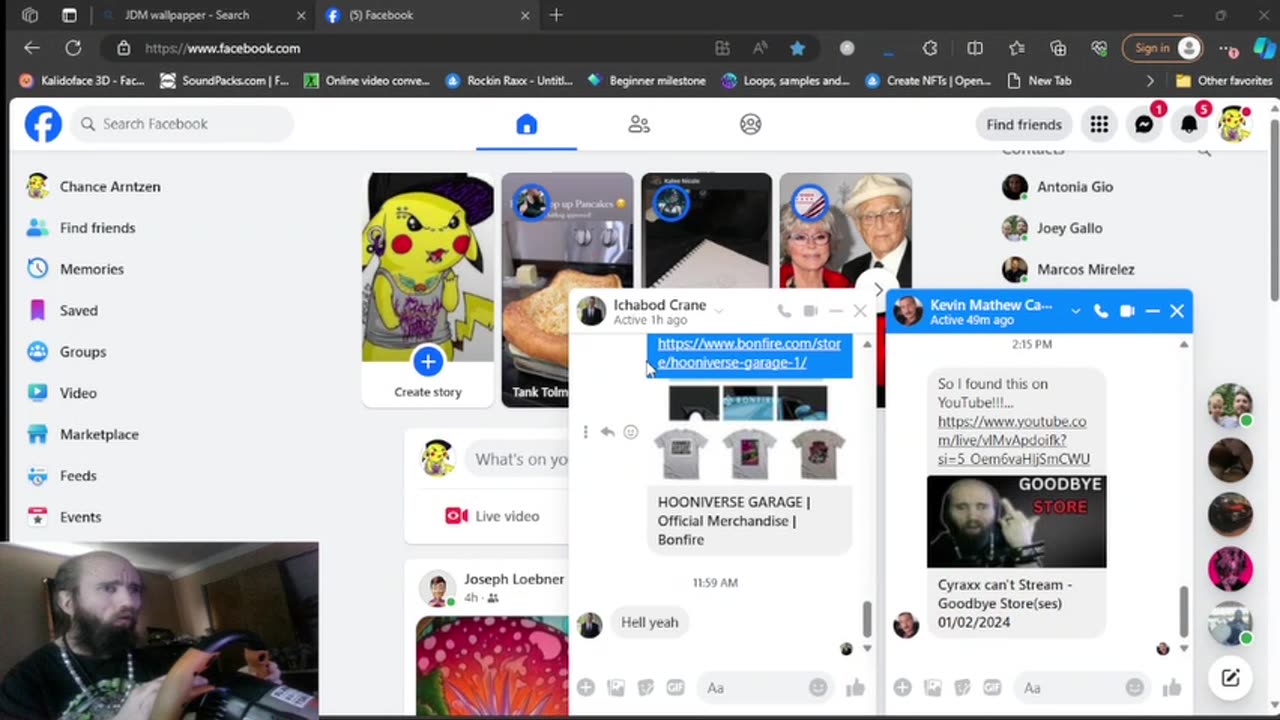Viewport: 1280px width, 720px height.
Task: Expand Ichabod Crane chat settings chevron
Action: (x=718, y=310)
